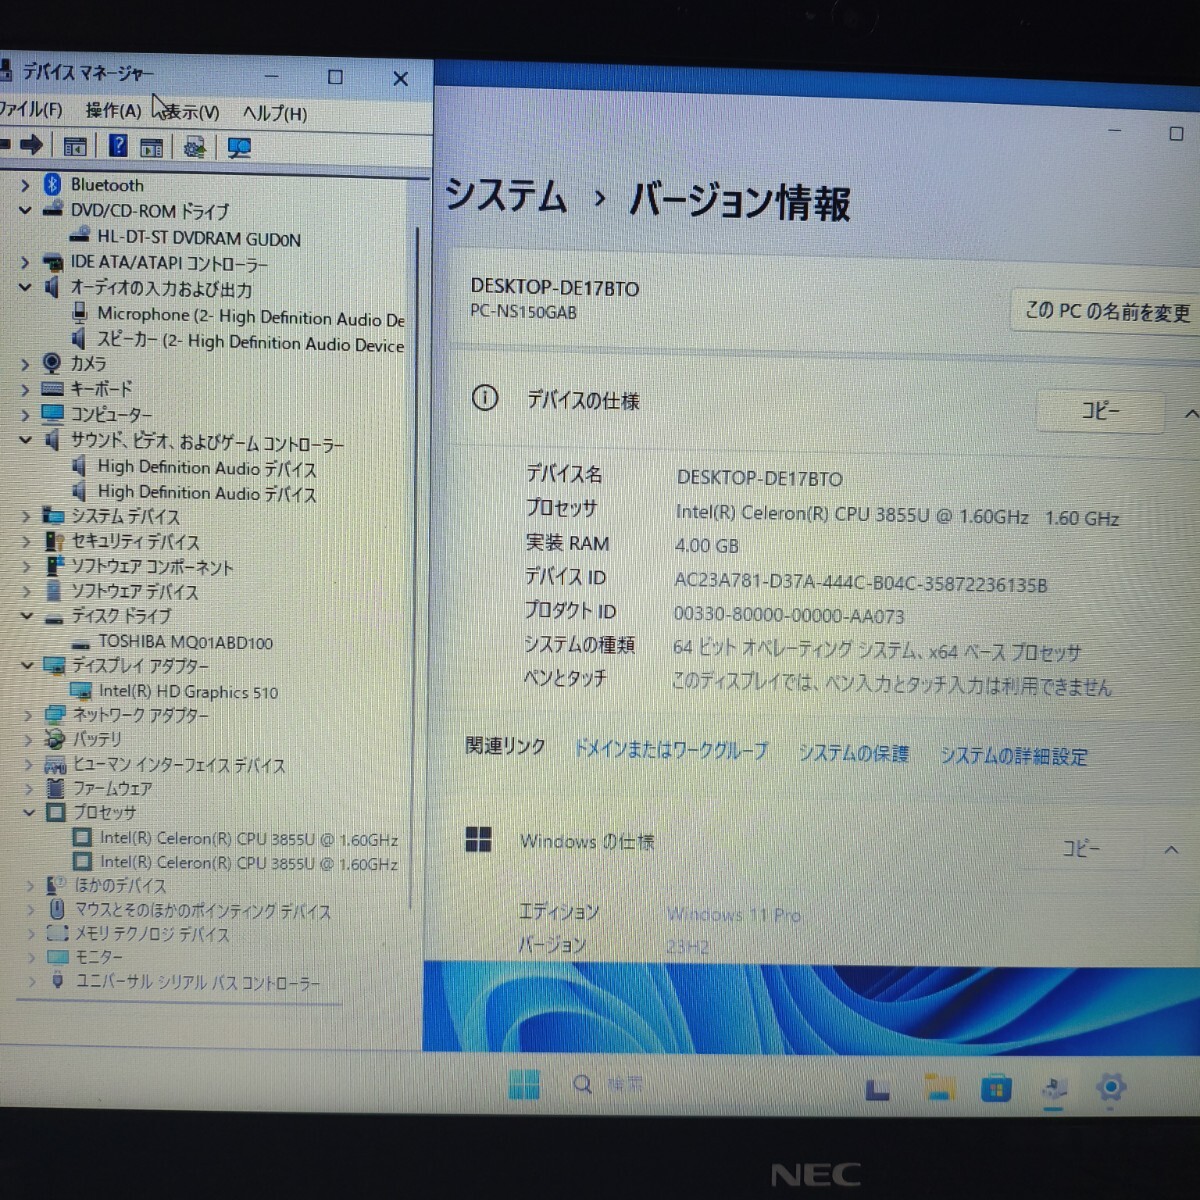Image resolution: width=1200 pixels, height=1200 pixels.
Task: Select Microphone (2- High Definition Audio device
Action: click(250, 316)
